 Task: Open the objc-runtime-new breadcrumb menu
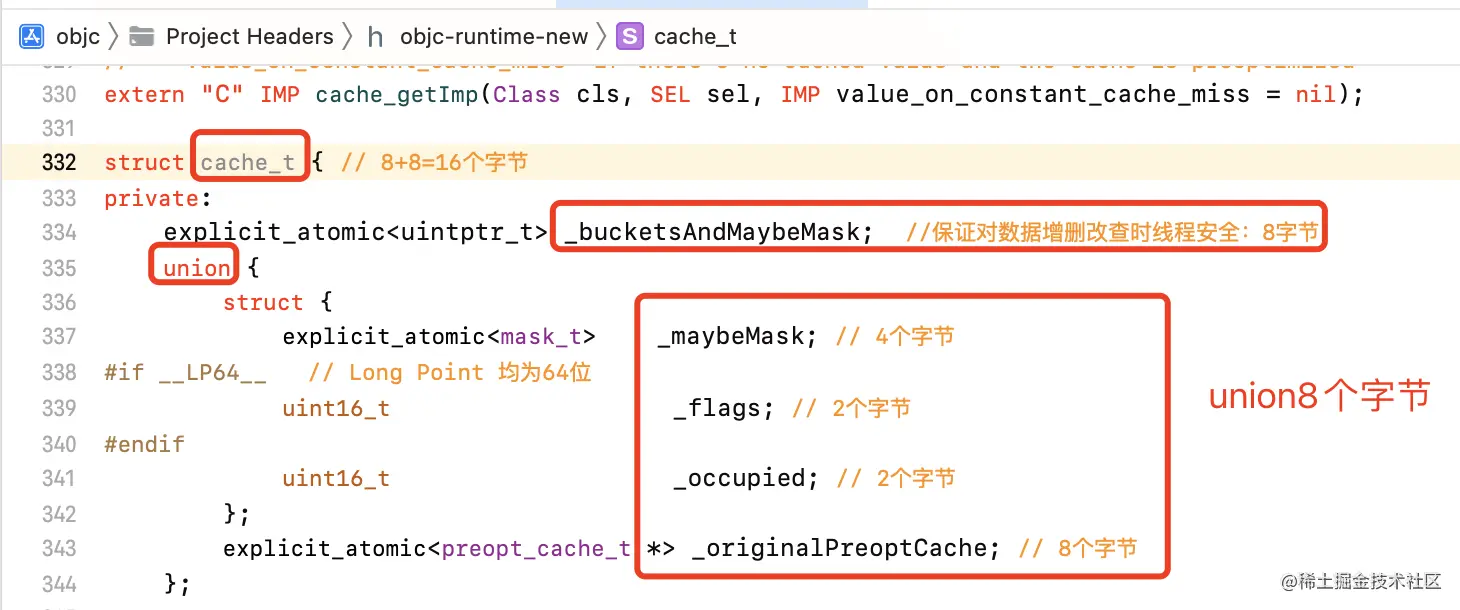pos(494,37)
